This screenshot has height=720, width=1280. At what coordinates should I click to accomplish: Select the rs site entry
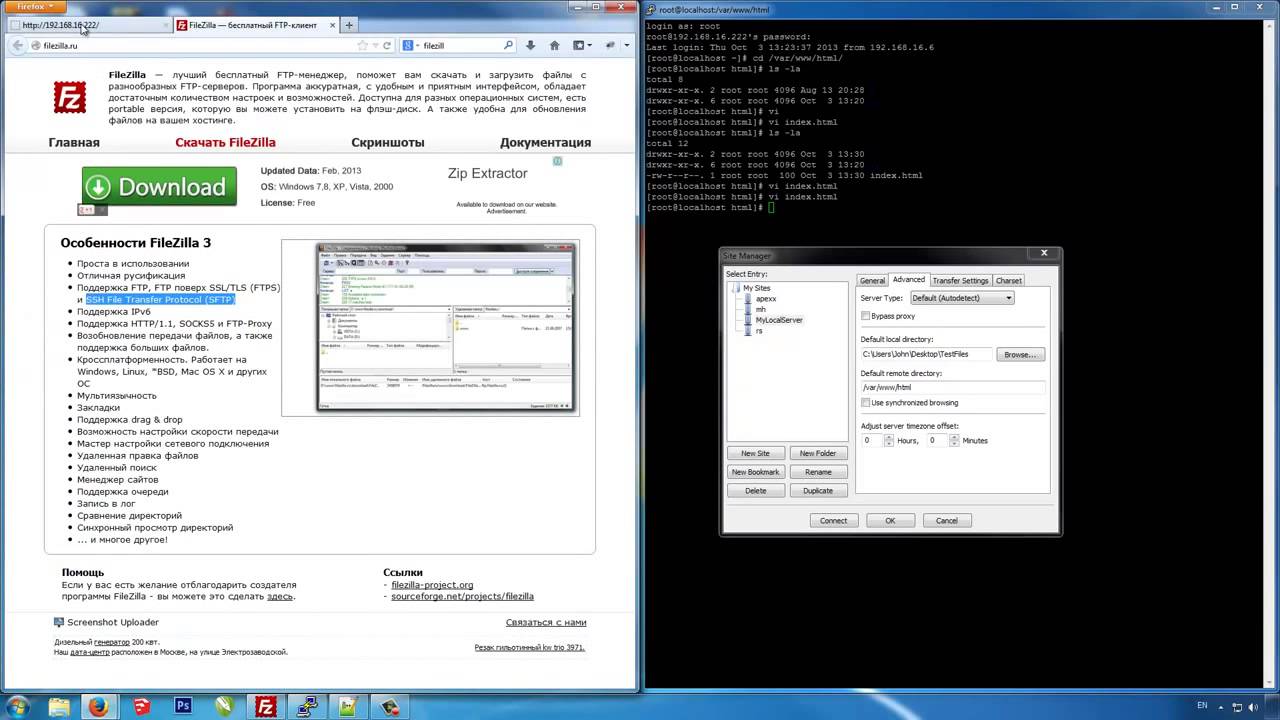pos(758,330)
